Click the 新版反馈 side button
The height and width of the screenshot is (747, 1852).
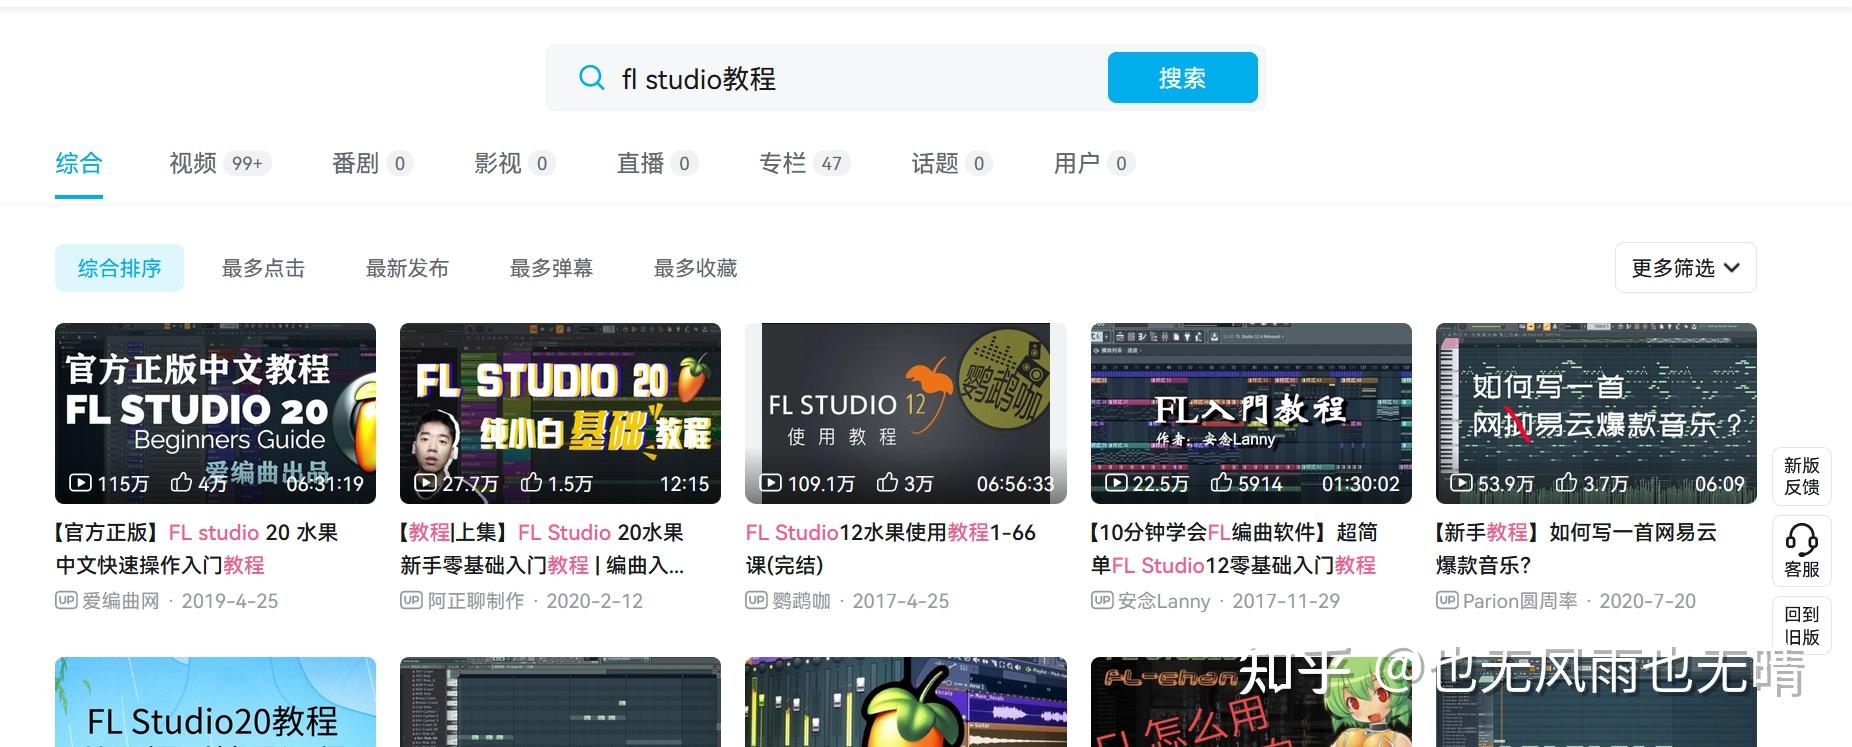pyautogui.click(x=1802, y=476)
